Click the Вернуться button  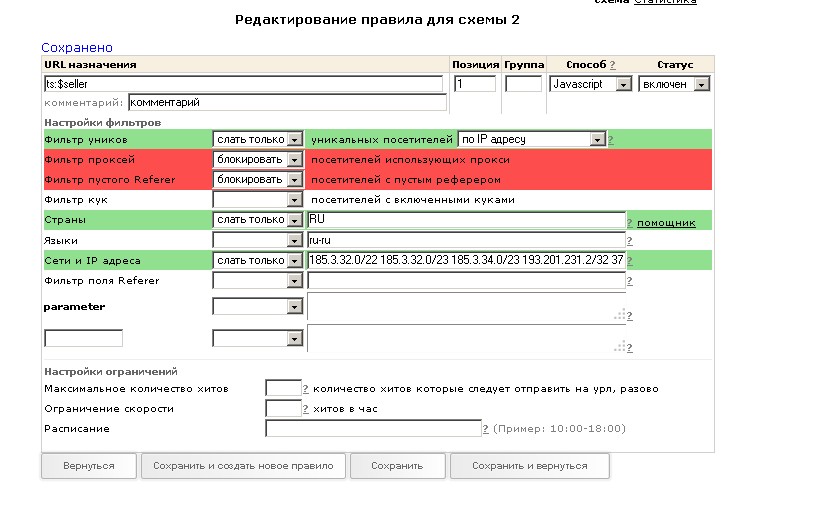click(89, 466)
